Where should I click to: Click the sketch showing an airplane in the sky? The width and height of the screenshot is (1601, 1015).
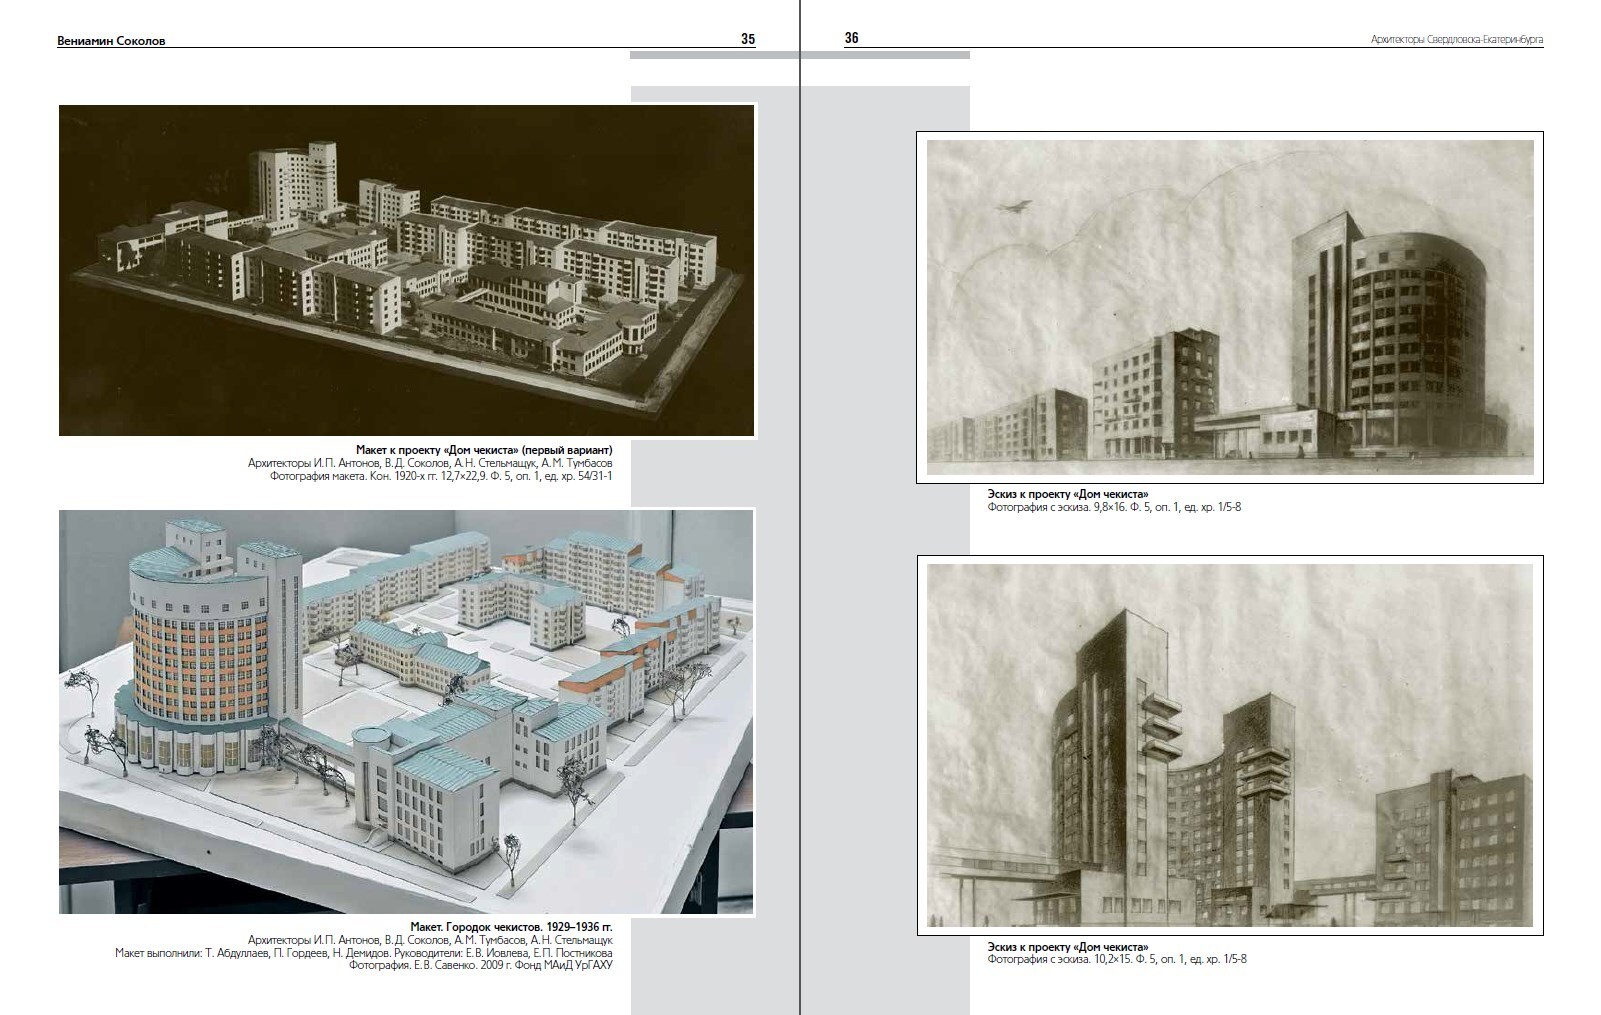click(1230, 307)
